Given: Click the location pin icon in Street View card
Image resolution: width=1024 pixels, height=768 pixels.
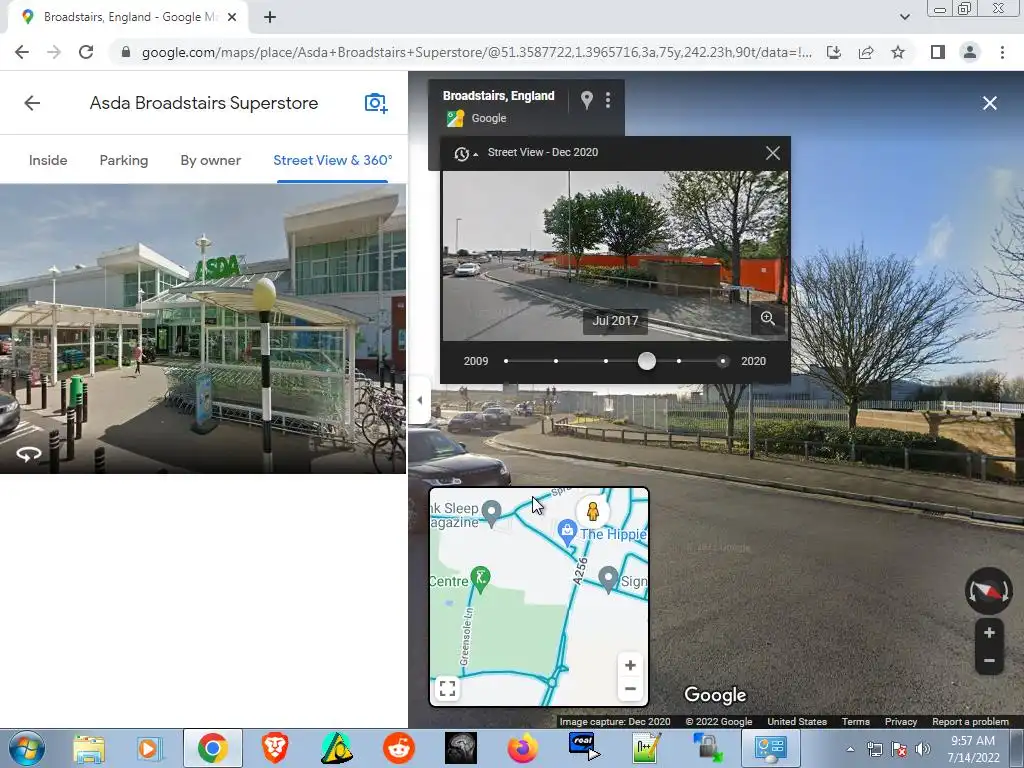Looking at the screenshot, I should coord(586,100).
